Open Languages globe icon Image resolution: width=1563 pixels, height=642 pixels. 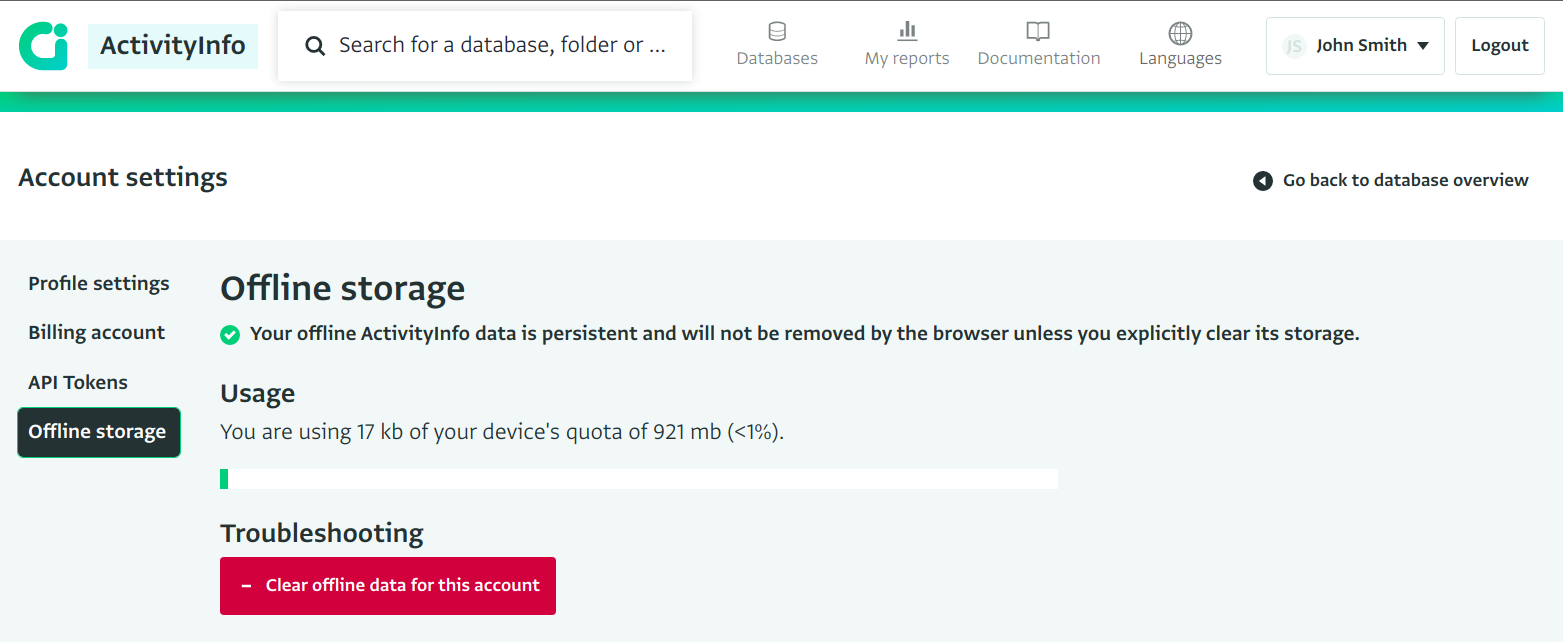pyautogui.click(x=1180, y=33)
